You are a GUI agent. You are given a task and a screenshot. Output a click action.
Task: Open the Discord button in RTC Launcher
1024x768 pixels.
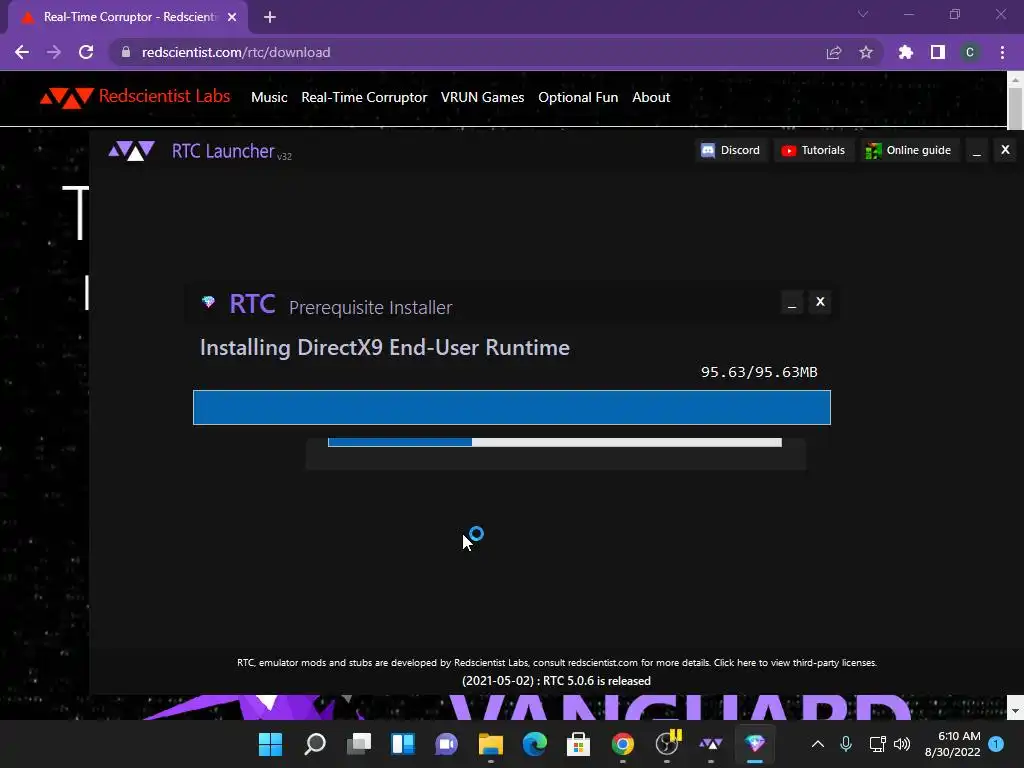click(731, 150)
